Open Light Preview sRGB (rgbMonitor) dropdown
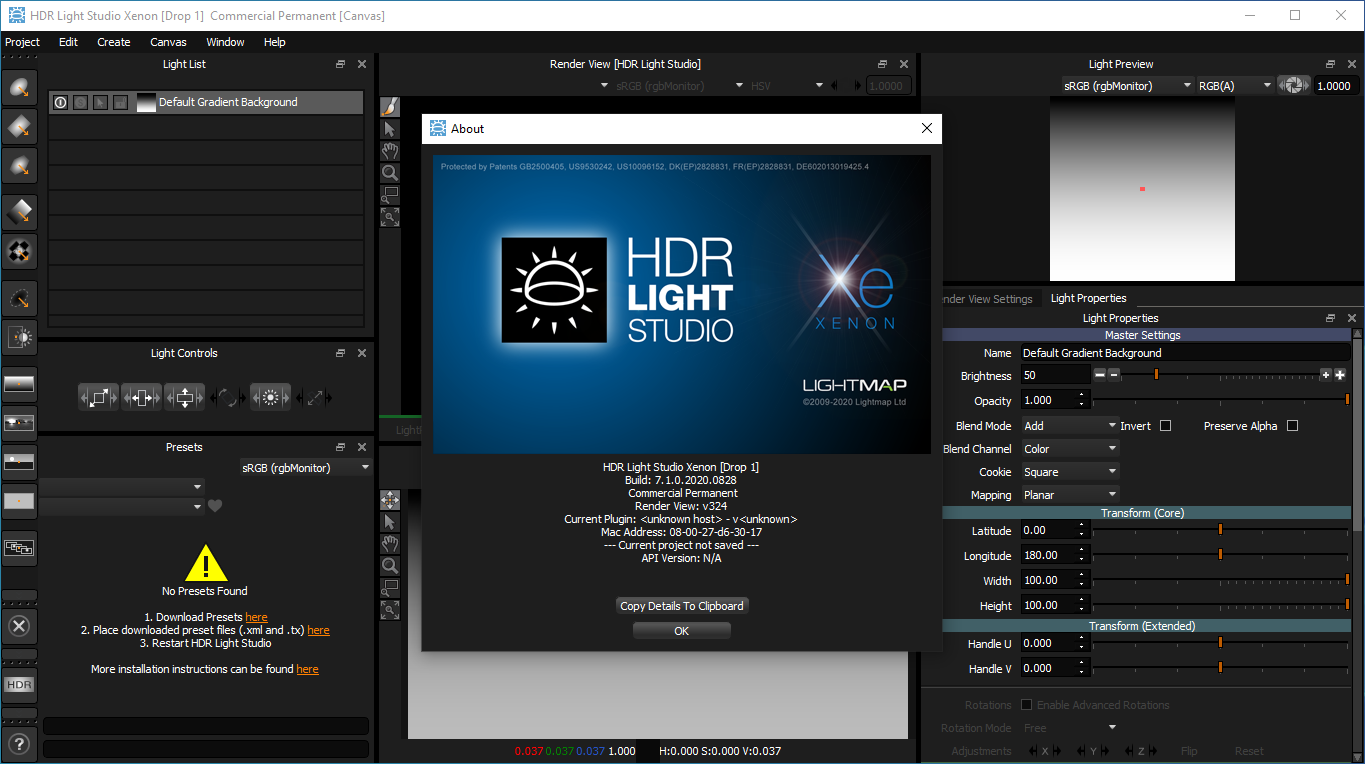 1127,86
